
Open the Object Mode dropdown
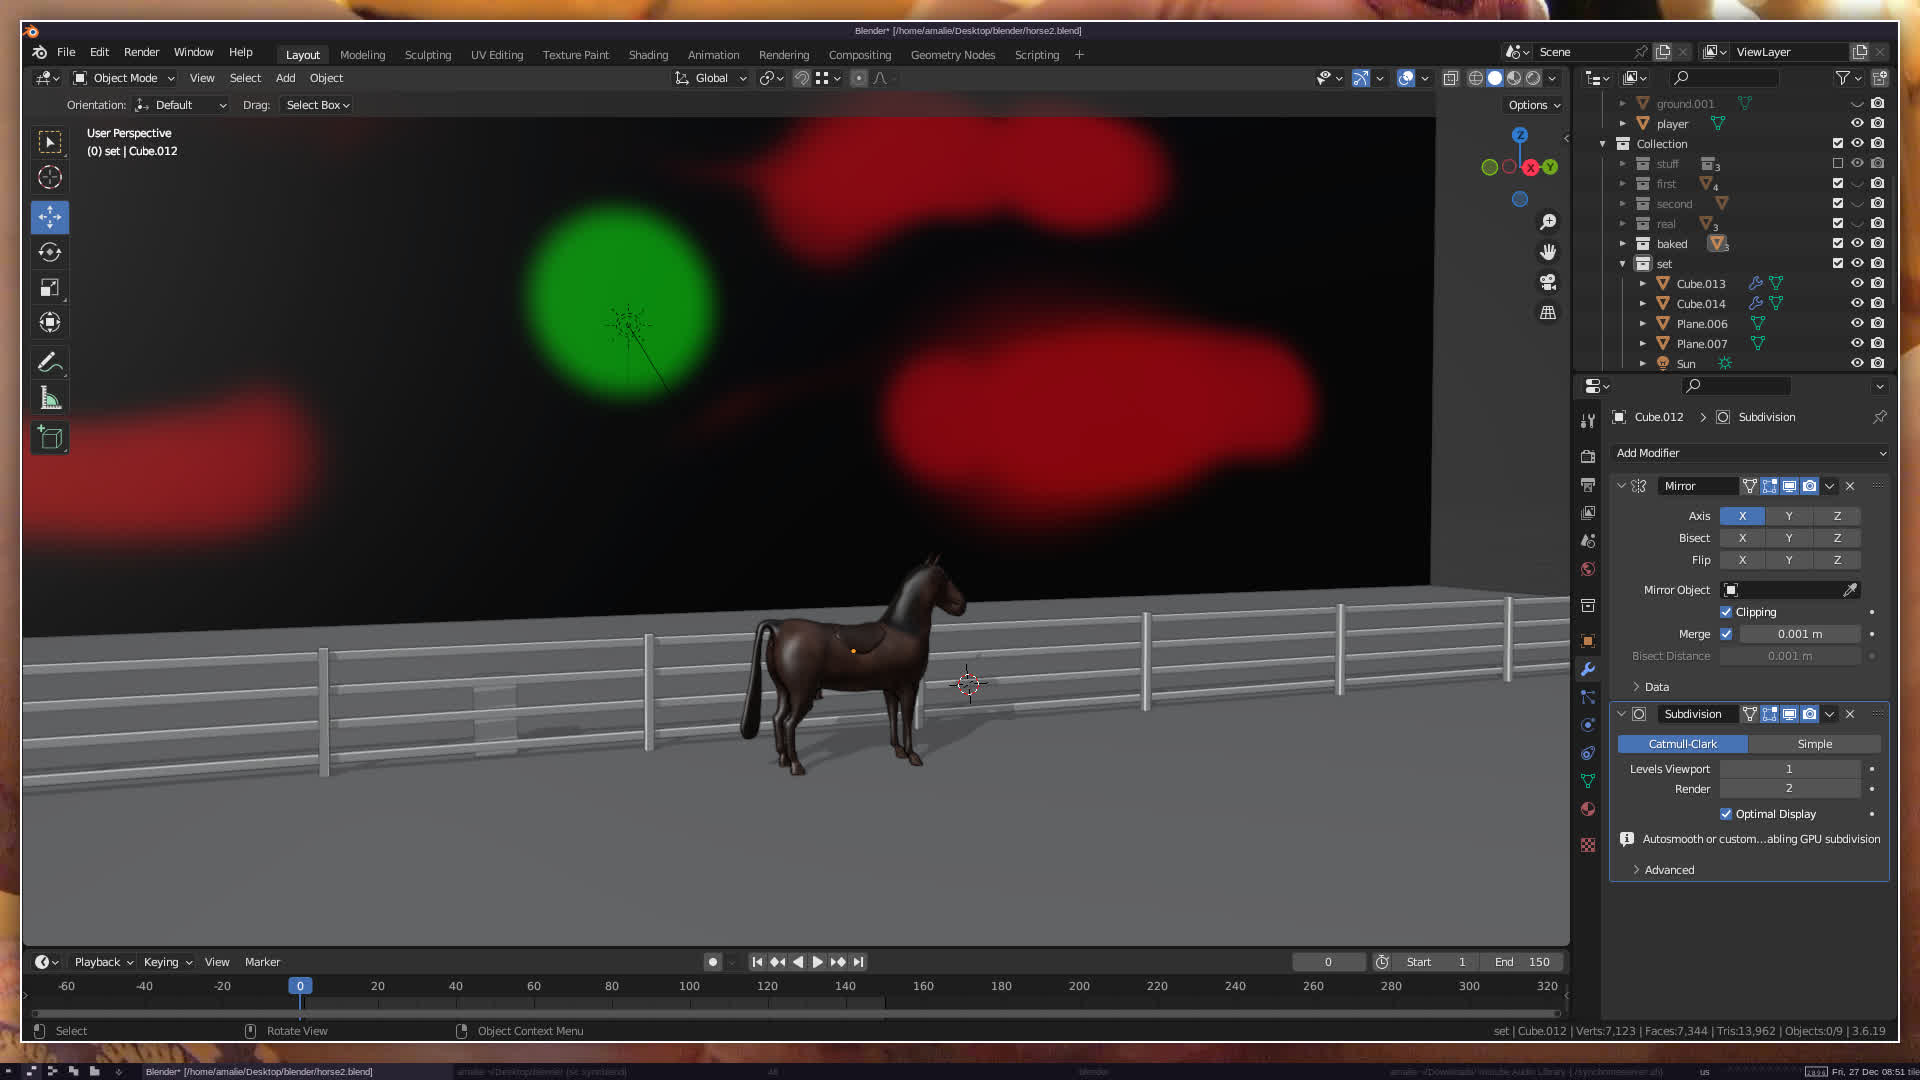click(x=124, y=78)
